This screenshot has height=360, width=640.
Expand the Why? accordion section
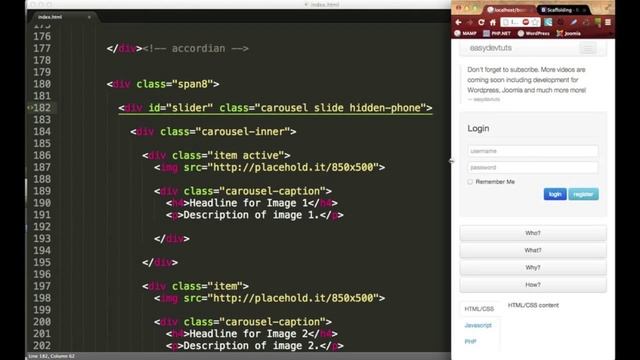533,267
